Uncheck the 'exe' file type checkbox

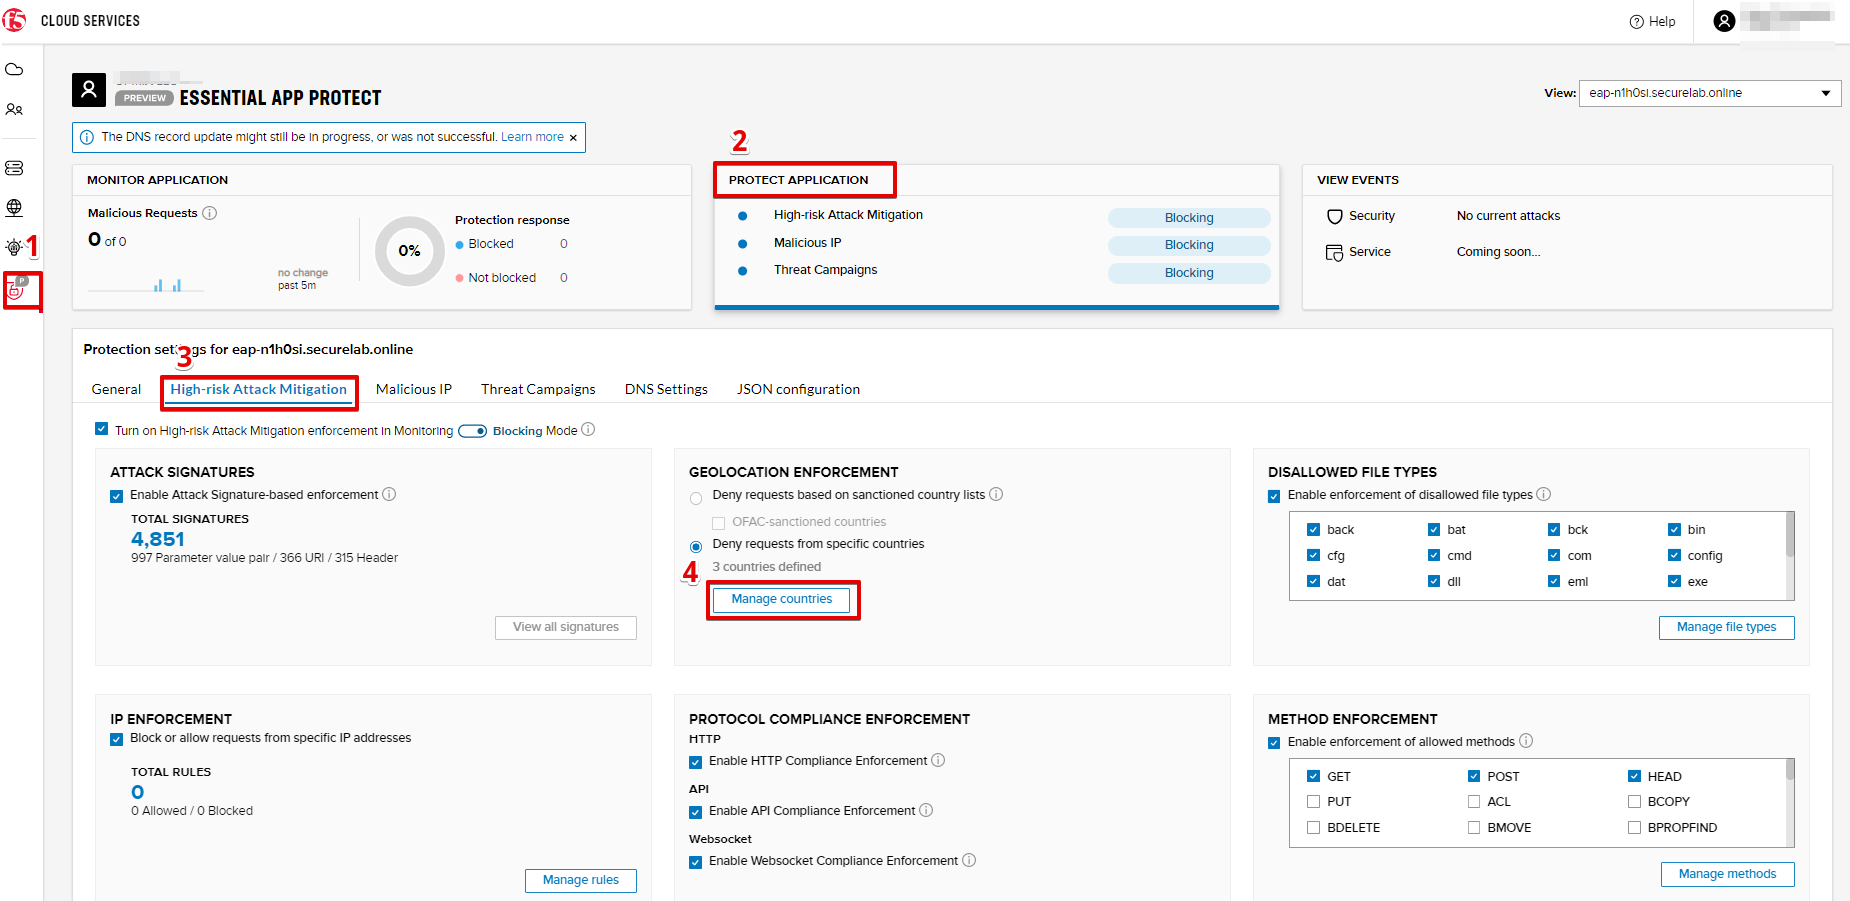[1674, 581]
